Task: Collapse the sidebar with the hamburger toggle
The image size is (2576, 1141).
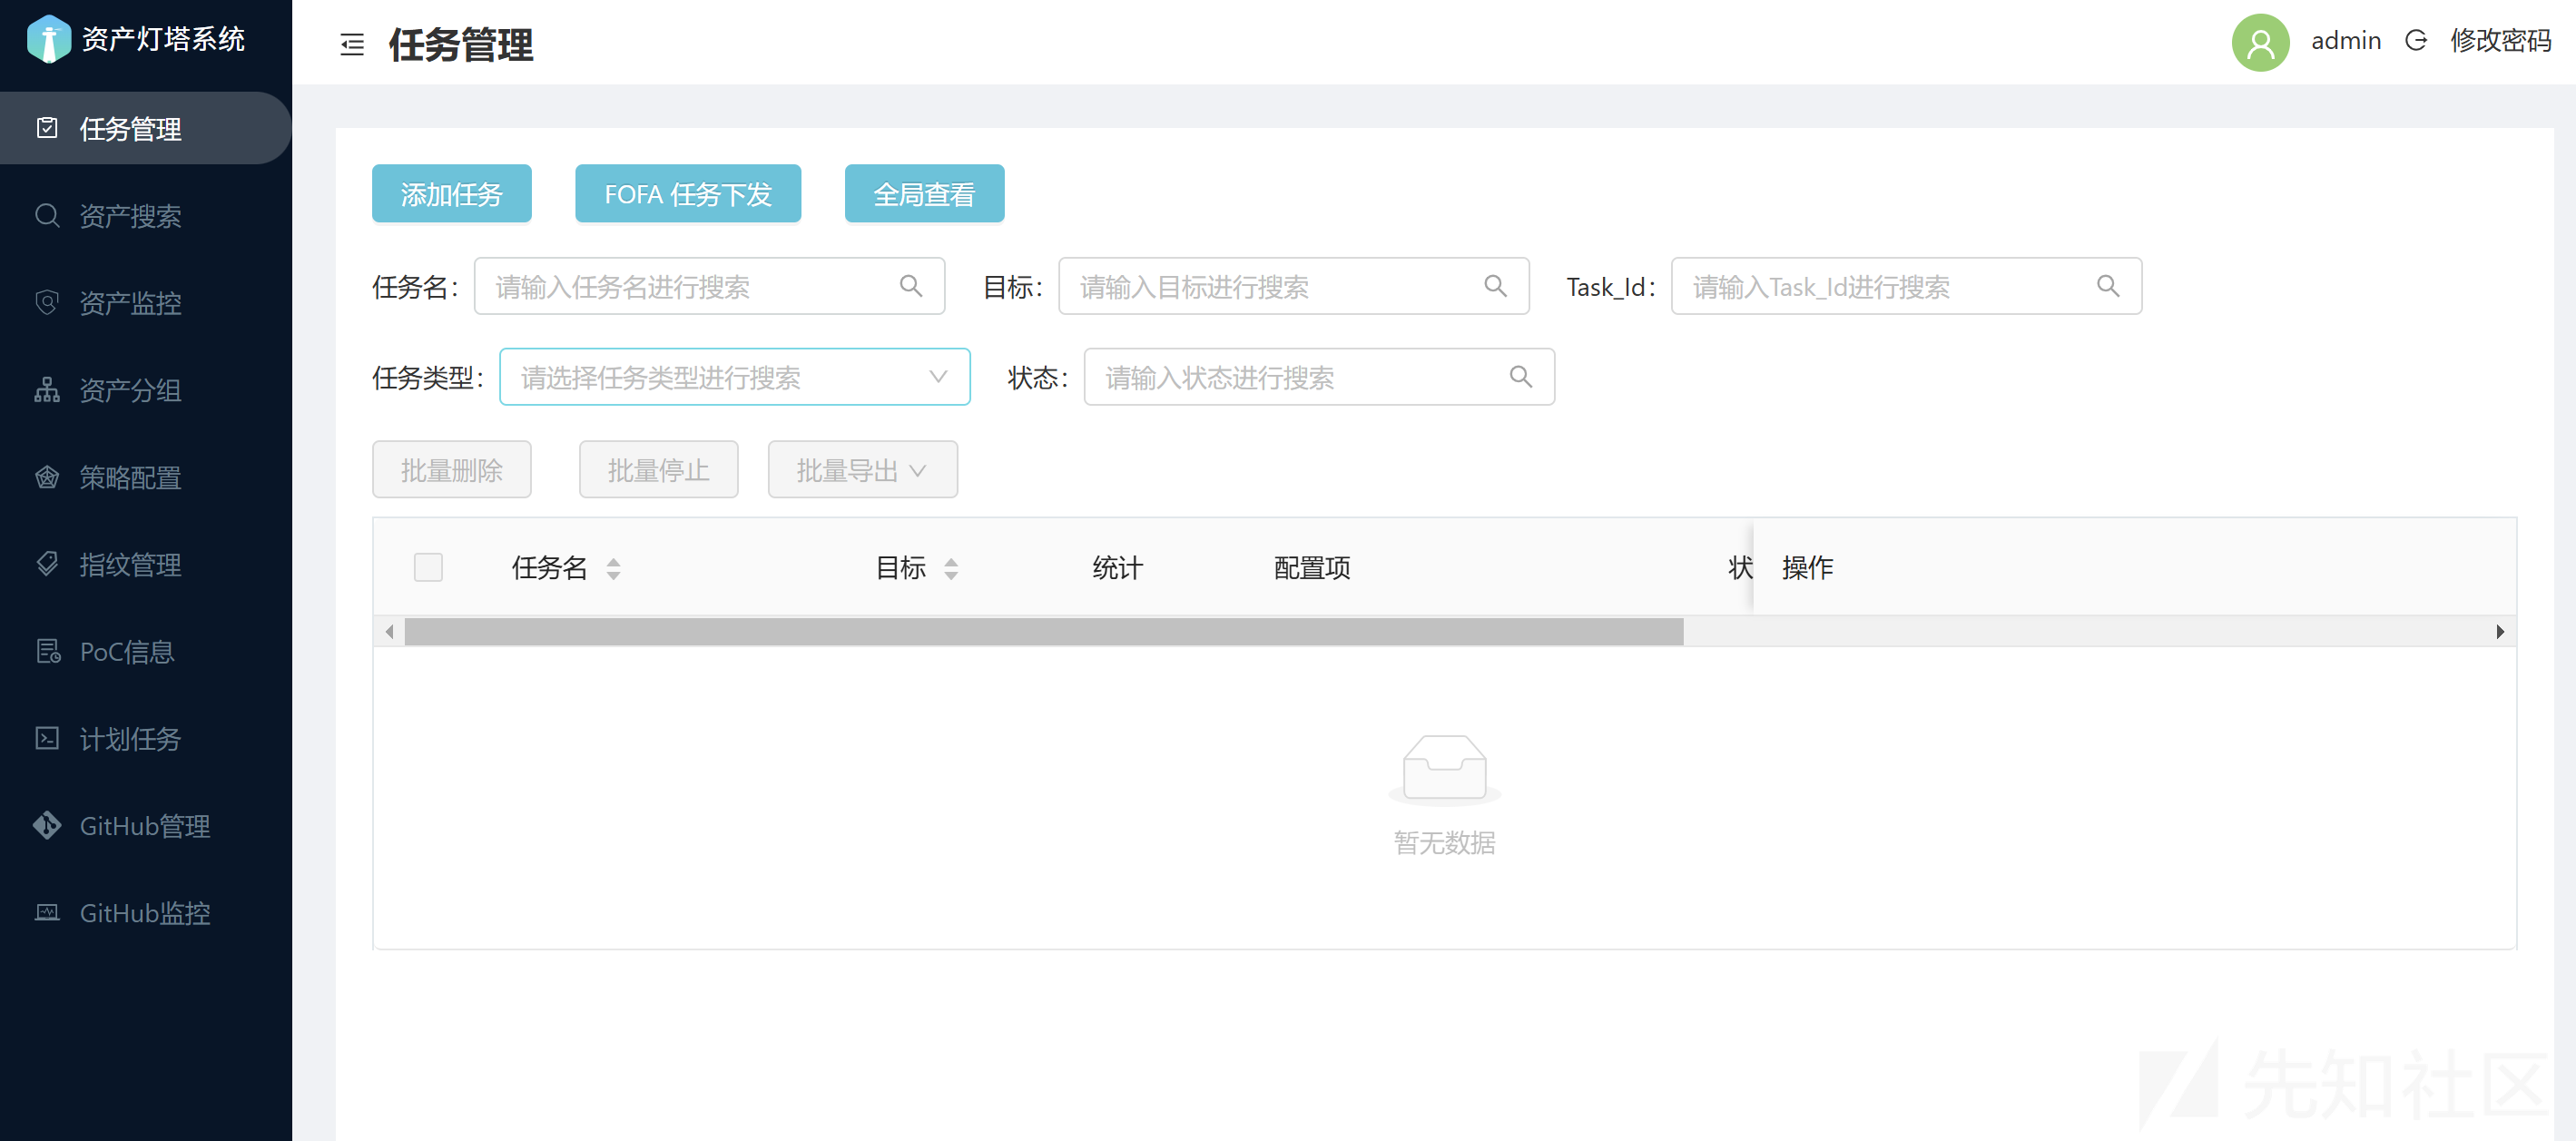Action: click(351, 45)
